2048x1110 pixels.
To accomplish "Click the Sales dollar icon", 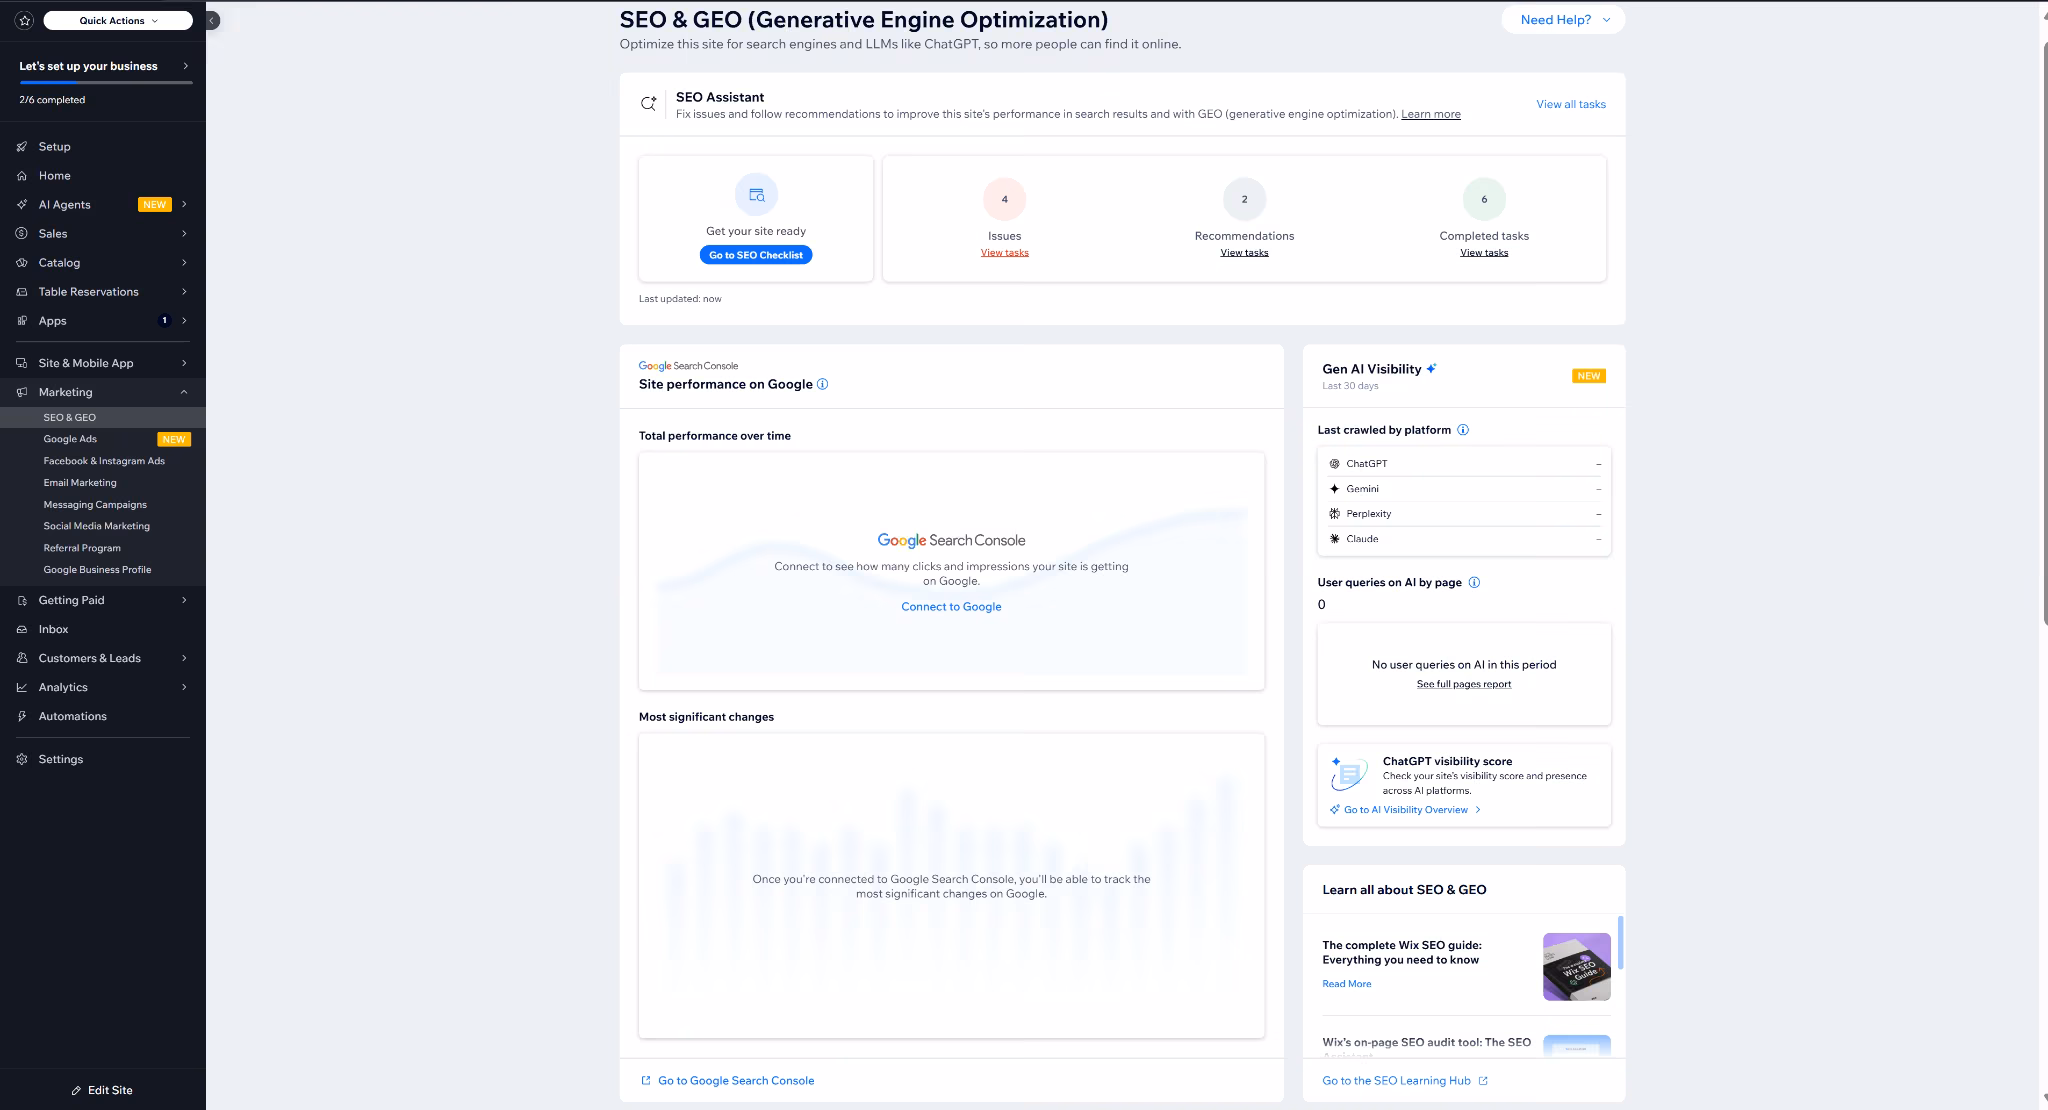I will 22,233.
